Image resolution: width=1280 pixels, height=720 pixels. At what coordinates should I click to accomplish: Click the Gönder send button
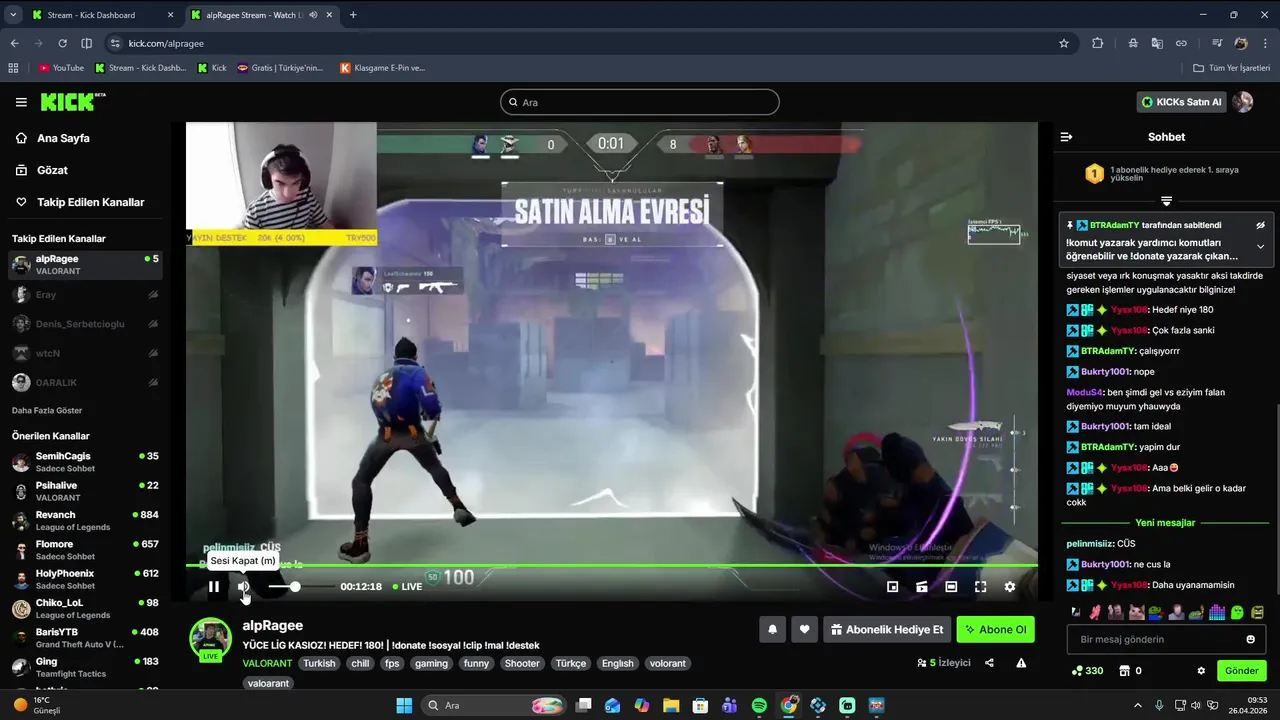(x=1242, y=671)
